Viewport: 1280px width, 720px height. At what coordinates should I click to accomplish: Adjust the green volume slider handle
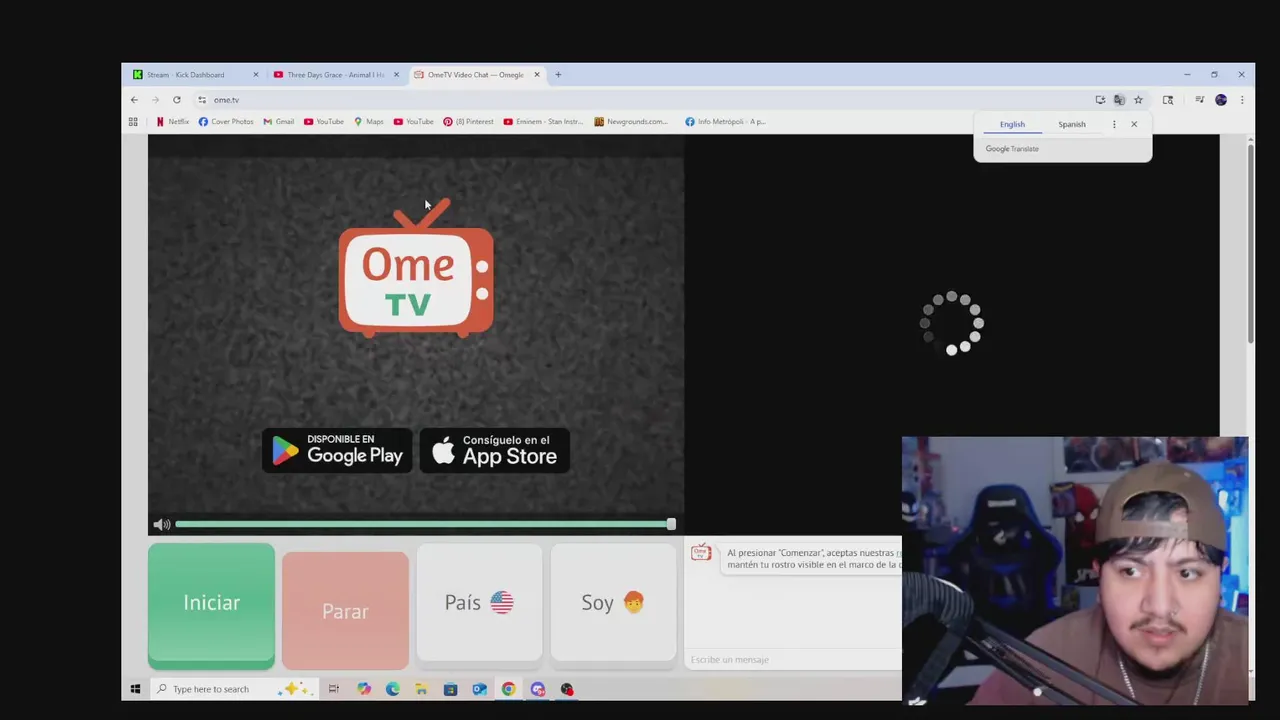pyautogui.click(x=671, y=524)
